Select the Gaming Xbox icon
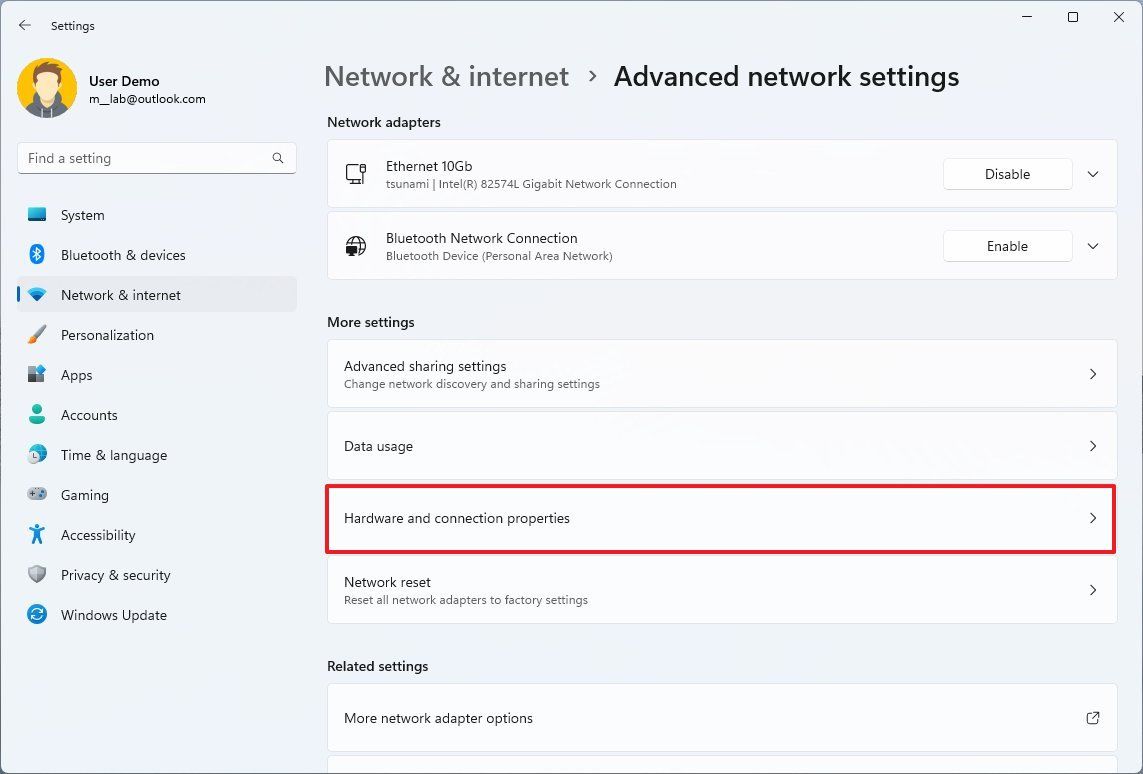 [36, 495]
